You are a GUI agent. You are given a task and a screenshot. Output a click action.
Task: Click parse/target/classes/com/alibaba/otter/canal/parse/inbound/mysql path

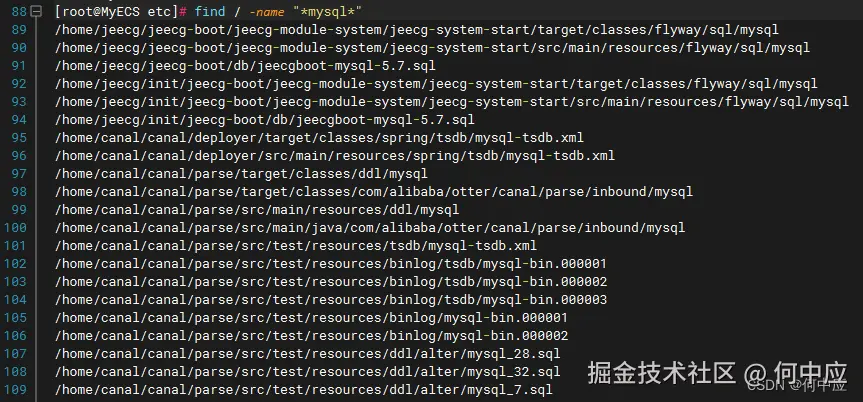pos(374,192)
